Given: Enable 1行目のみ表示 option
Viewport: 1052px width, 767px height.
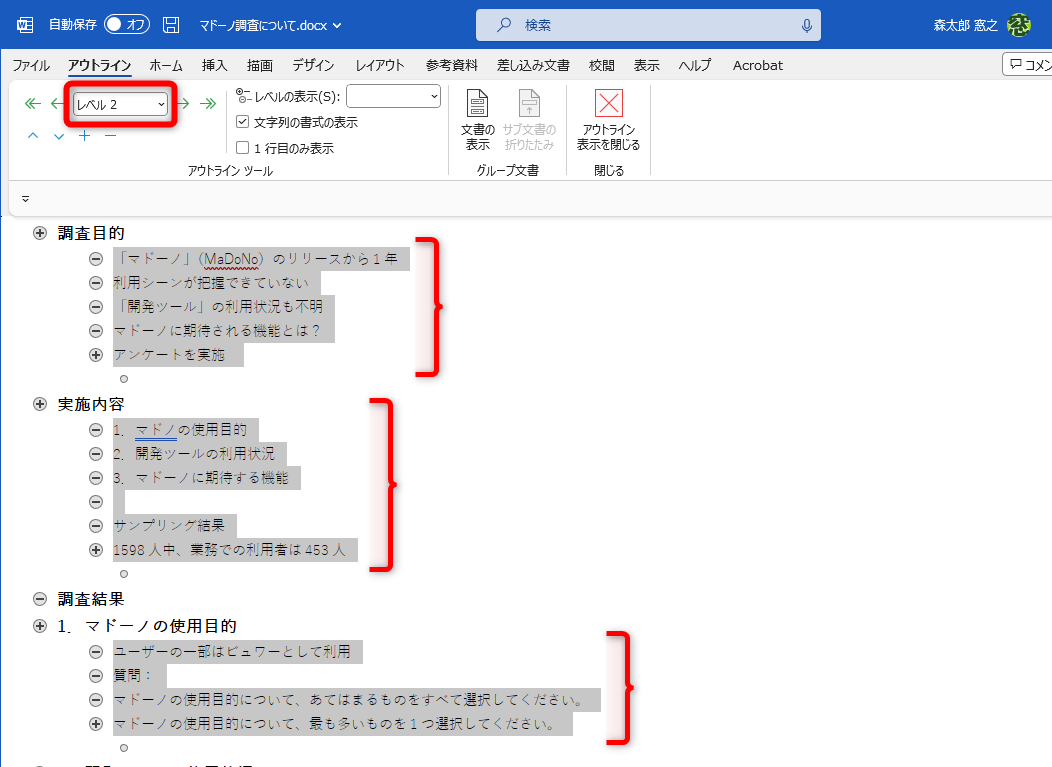Looking at the screenshot, I should click(243, 146).
